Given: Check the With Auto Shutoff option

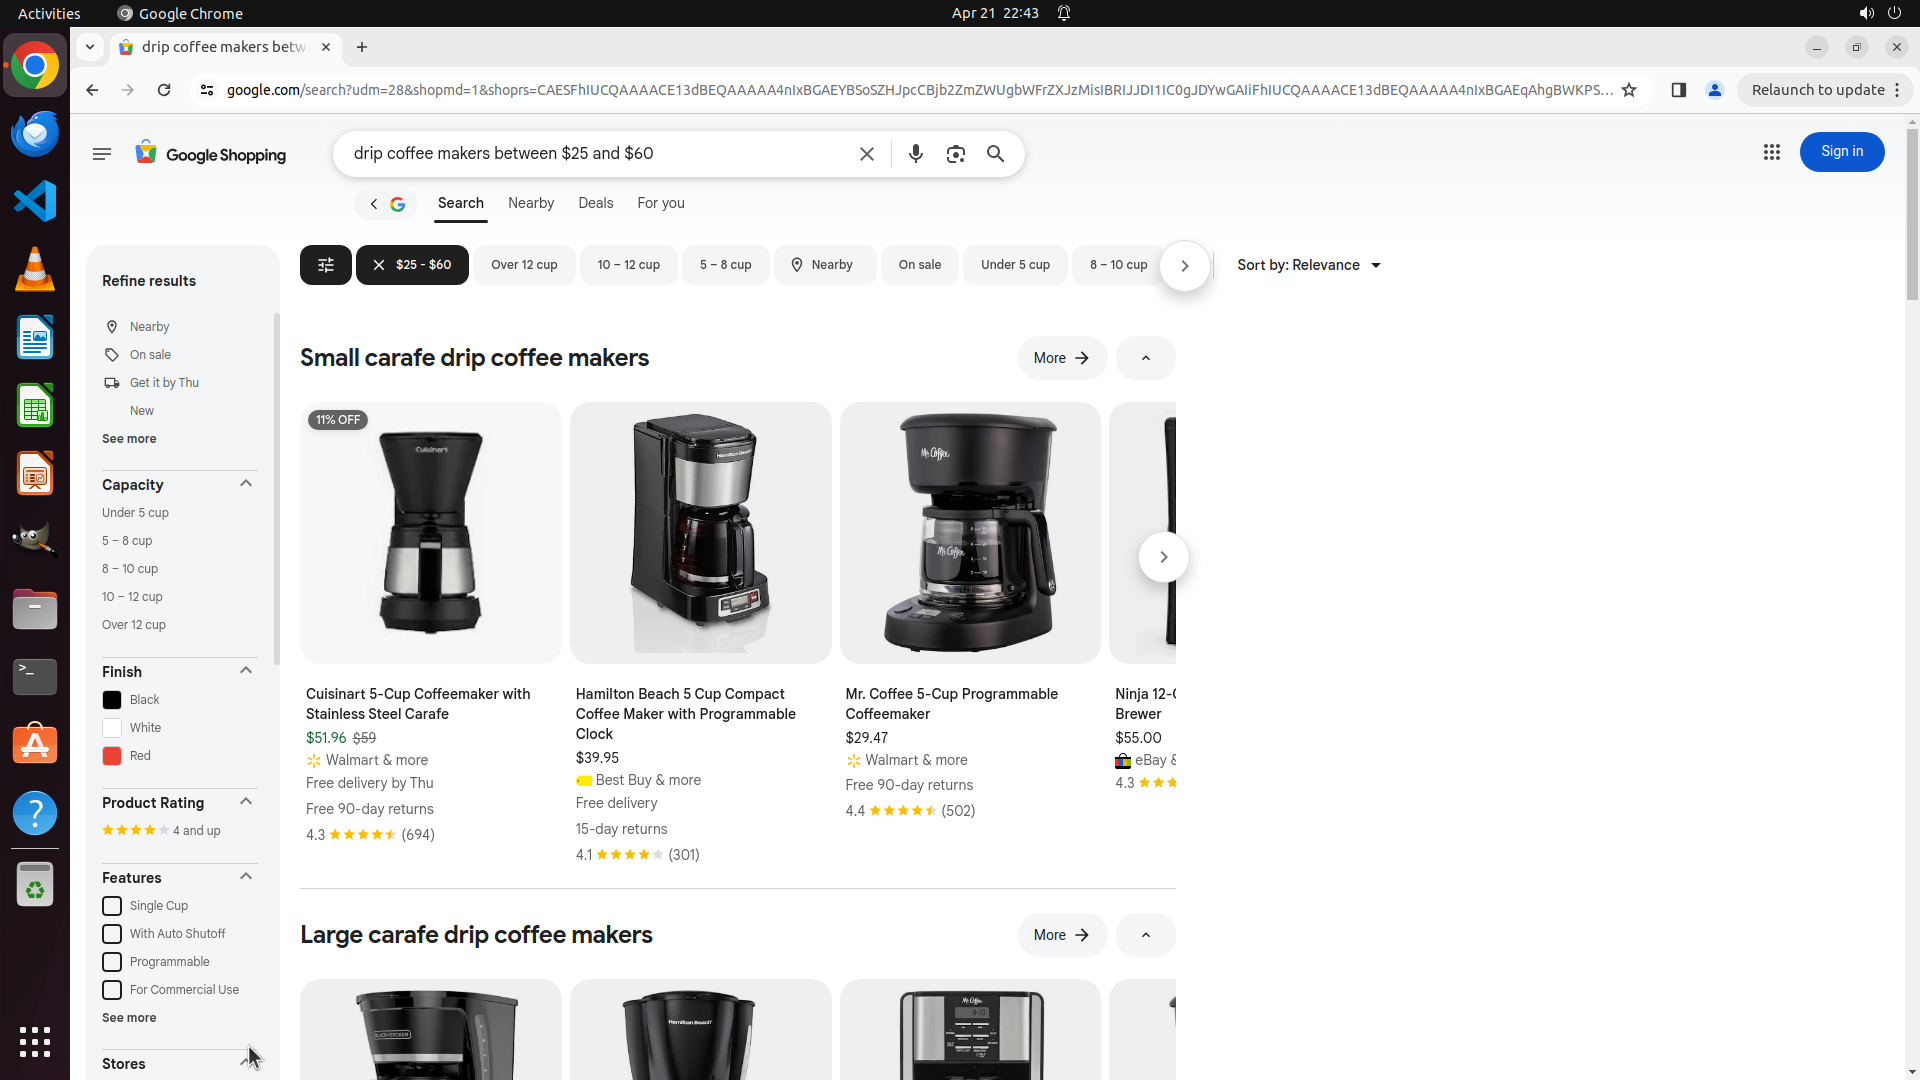Looking at the screenshot, I should [112, 934].
